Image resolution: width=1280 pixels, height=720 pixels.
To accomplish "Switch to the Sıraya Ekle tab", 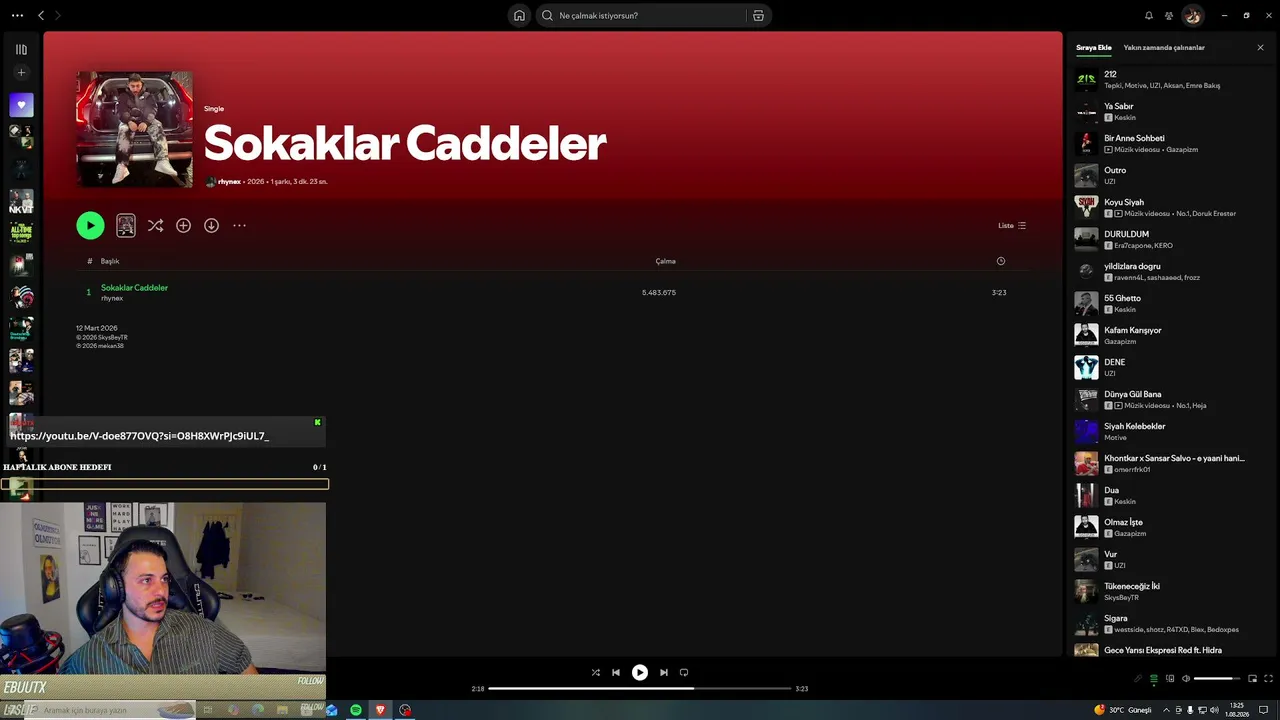I will click(x=1094, y=48).
